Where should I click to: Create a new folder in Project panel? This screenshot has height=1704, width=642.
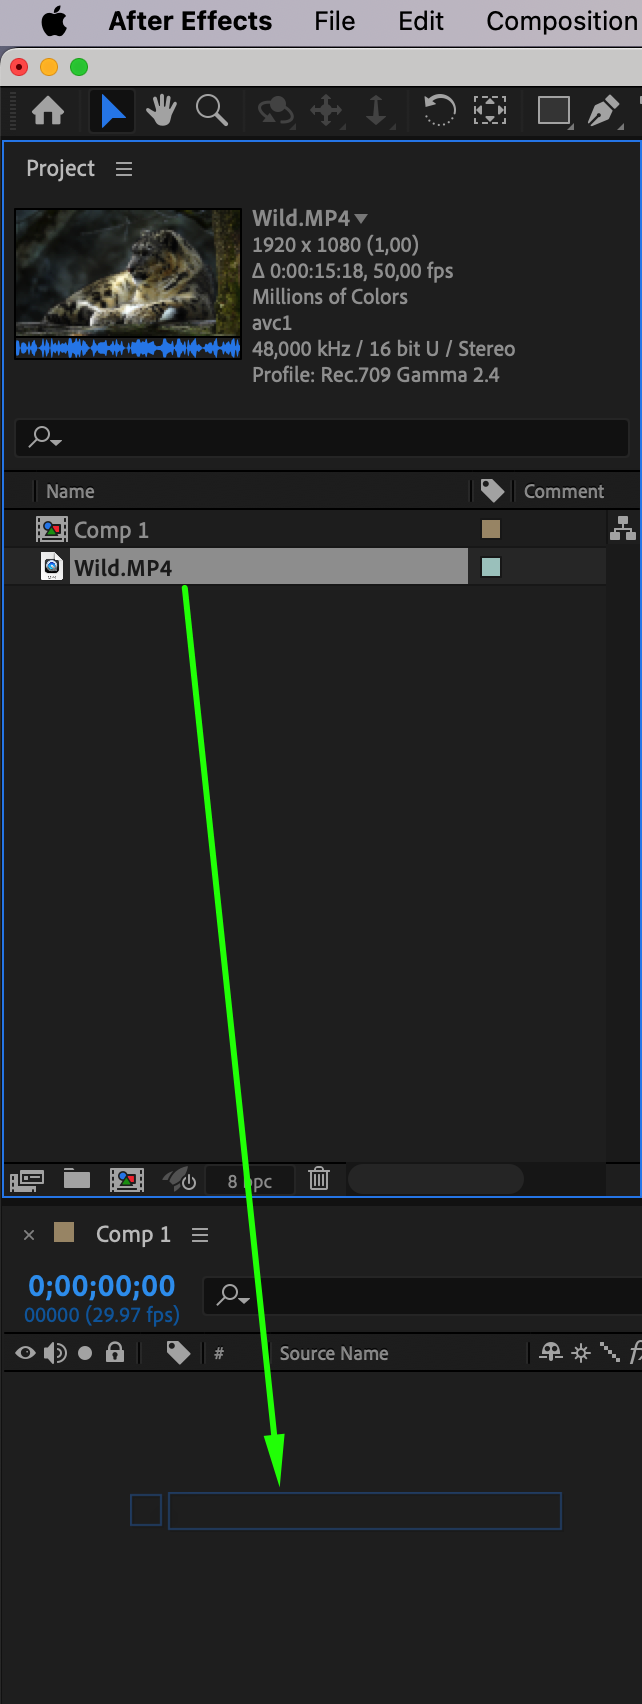(77, 1179)
